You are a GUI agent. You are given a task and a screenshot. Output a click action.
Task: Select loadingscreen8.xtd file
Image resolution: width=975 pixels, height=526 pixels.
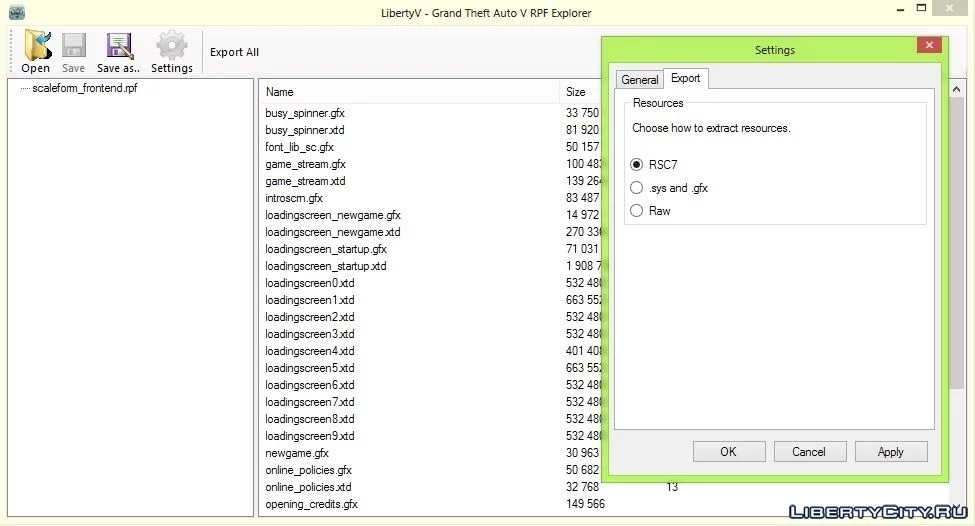point(310,419)
